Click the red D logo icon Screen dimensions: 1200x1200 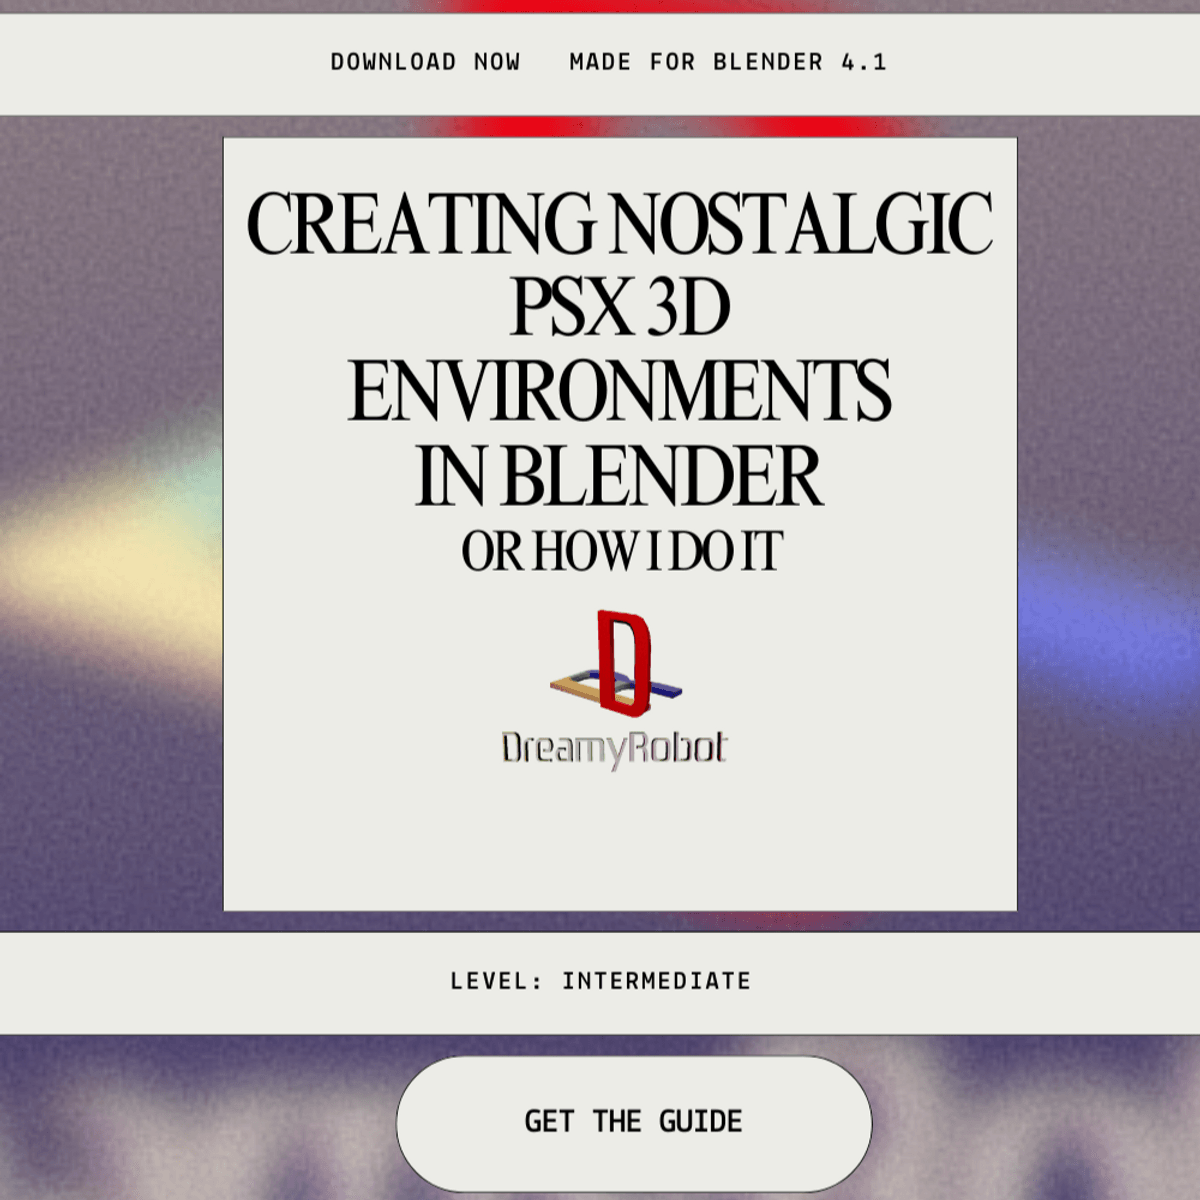coord(624,663)
